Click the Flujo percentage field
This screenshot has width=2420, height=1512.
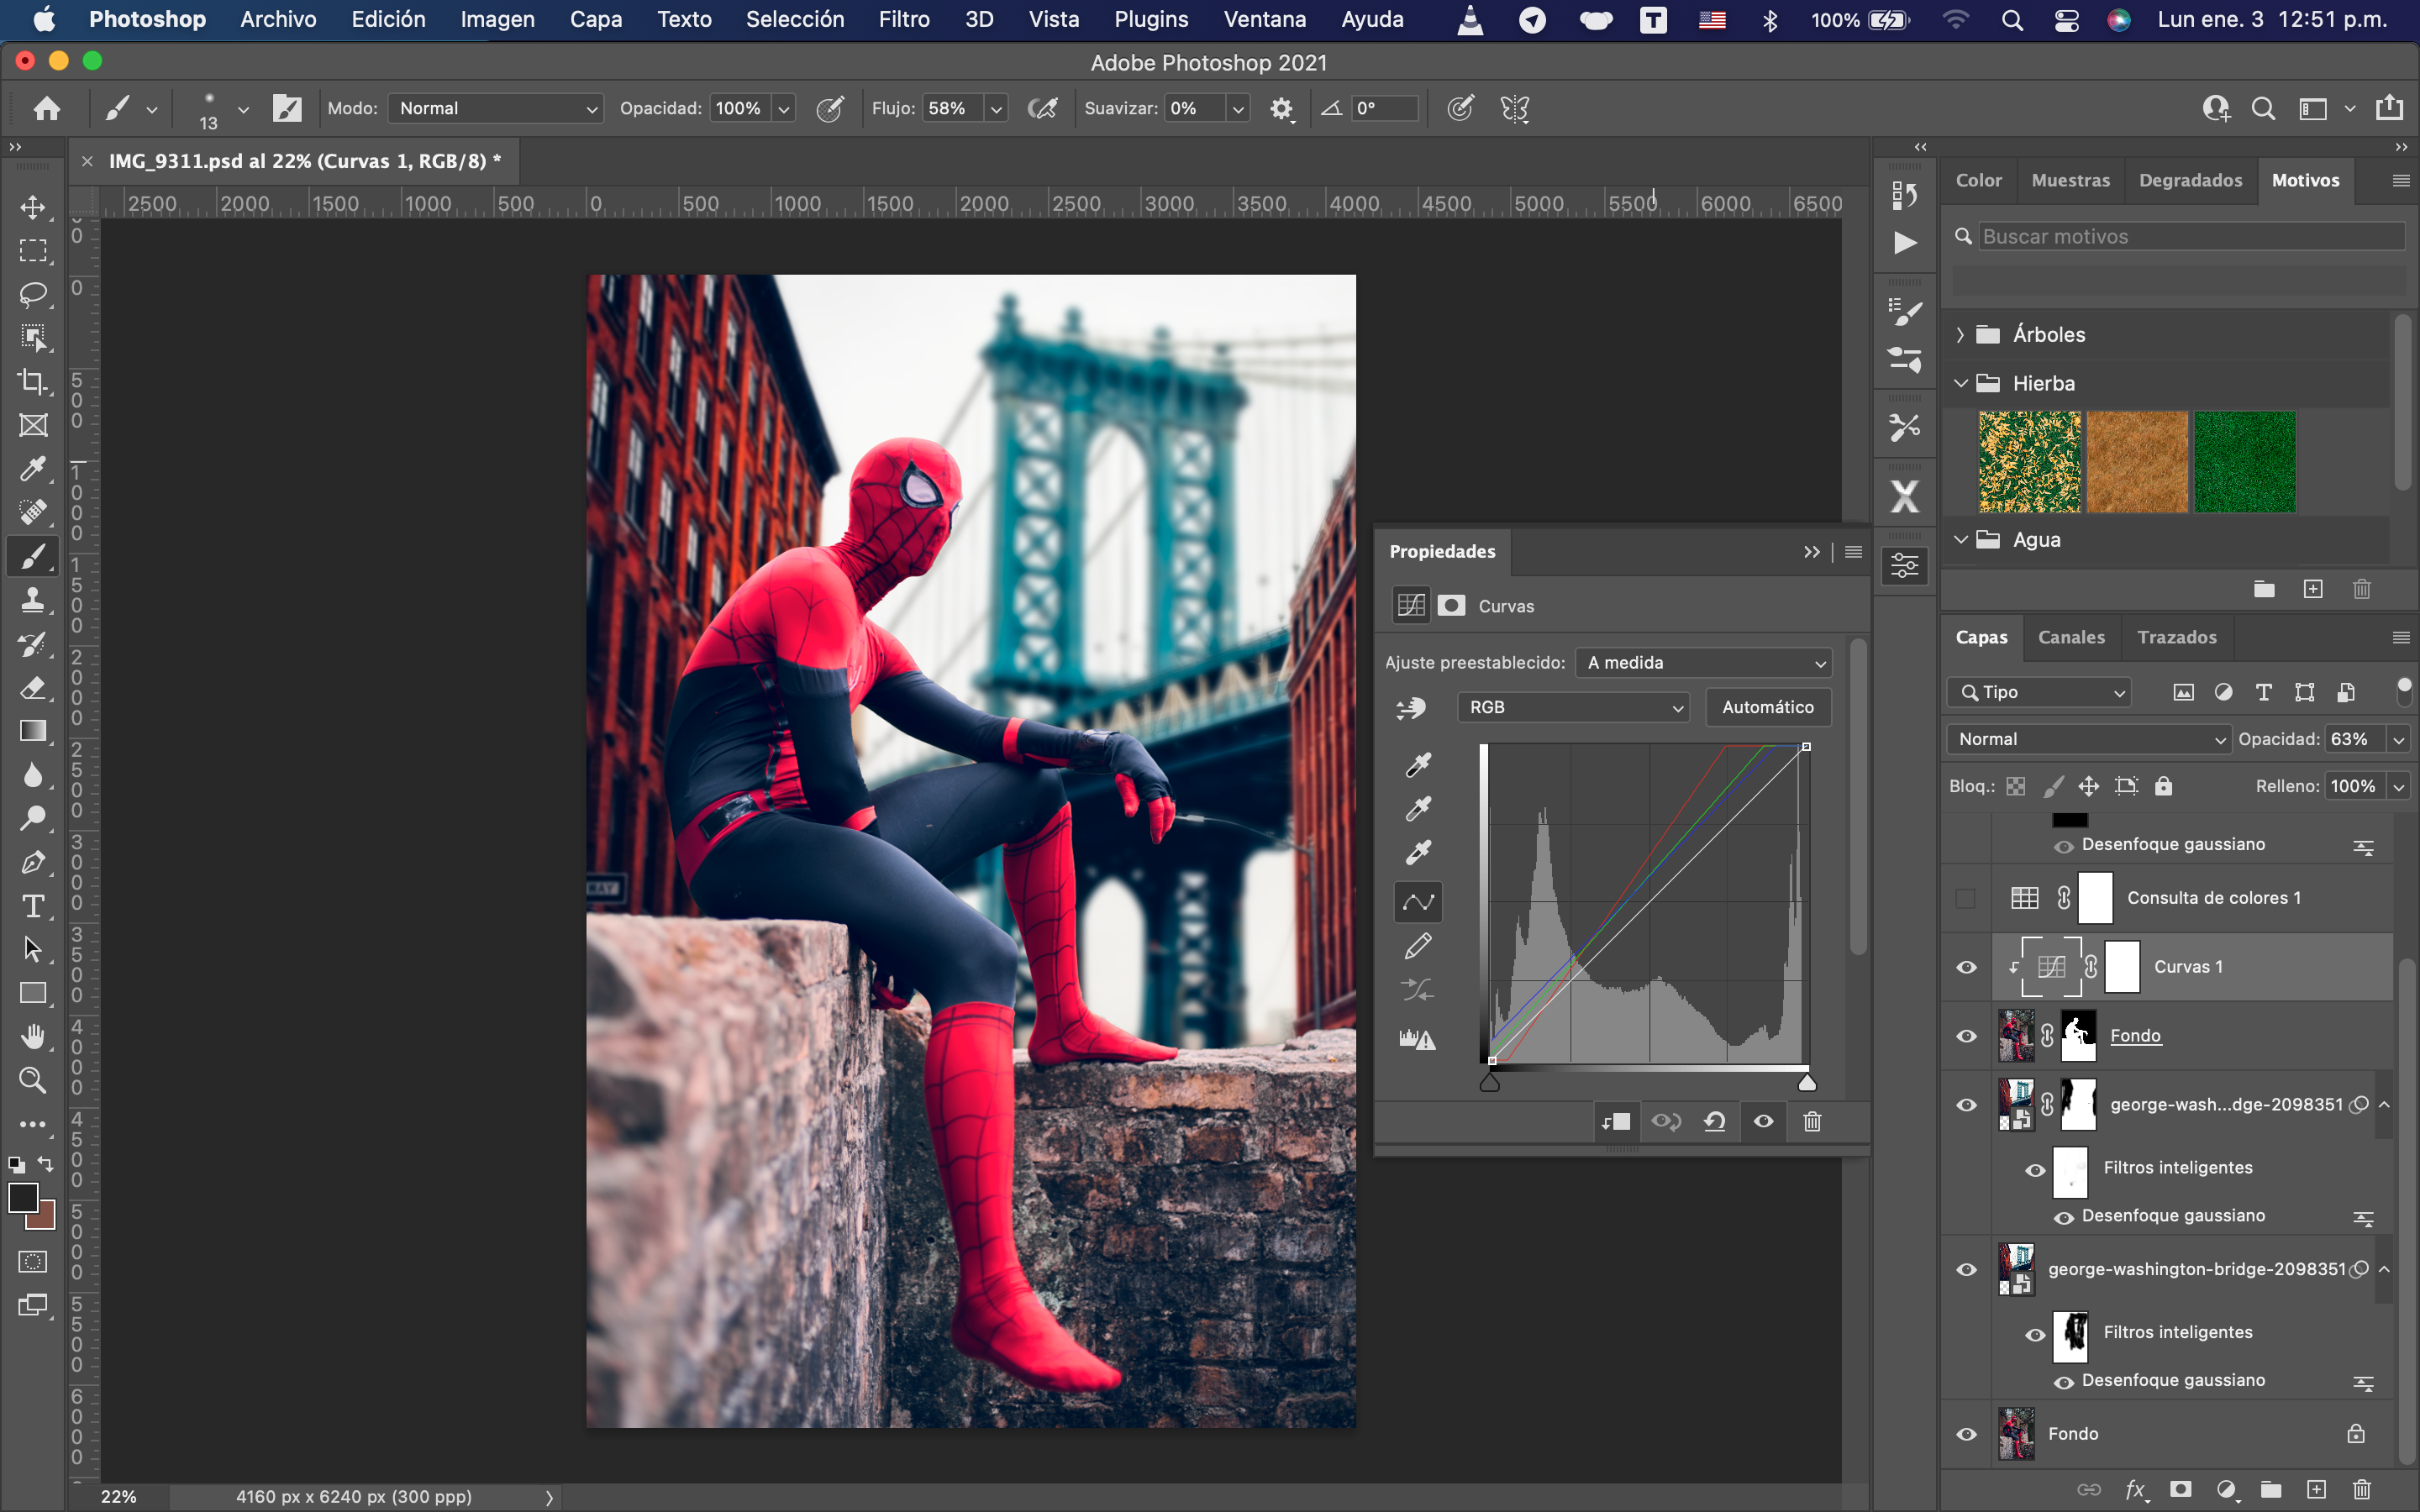(952, 108)
